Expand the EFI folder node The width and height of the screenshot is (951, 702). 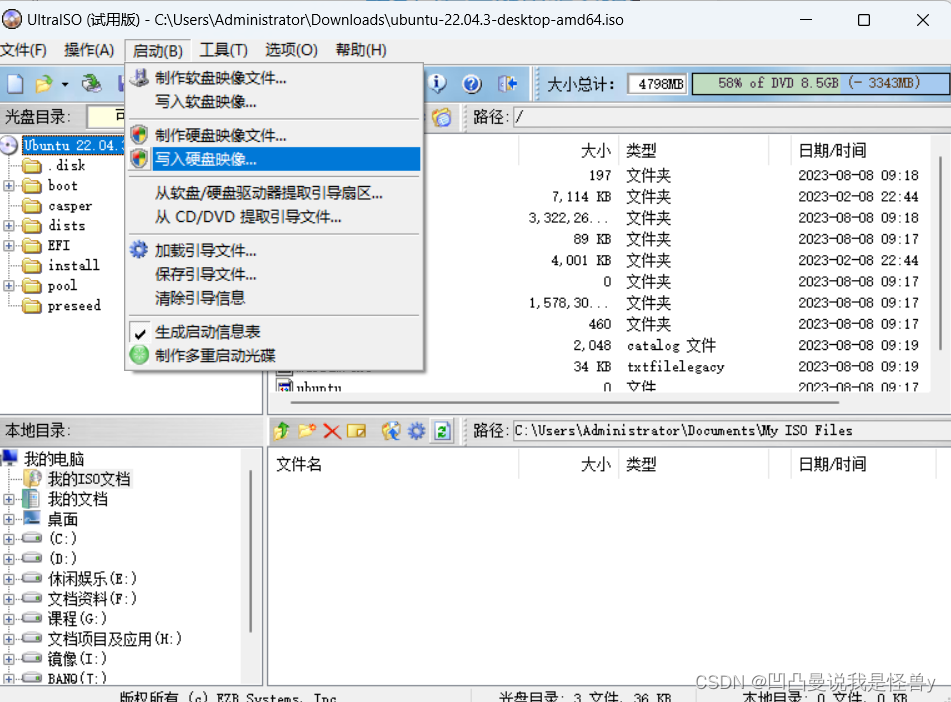pyautogui.click(x=8, y=246)
